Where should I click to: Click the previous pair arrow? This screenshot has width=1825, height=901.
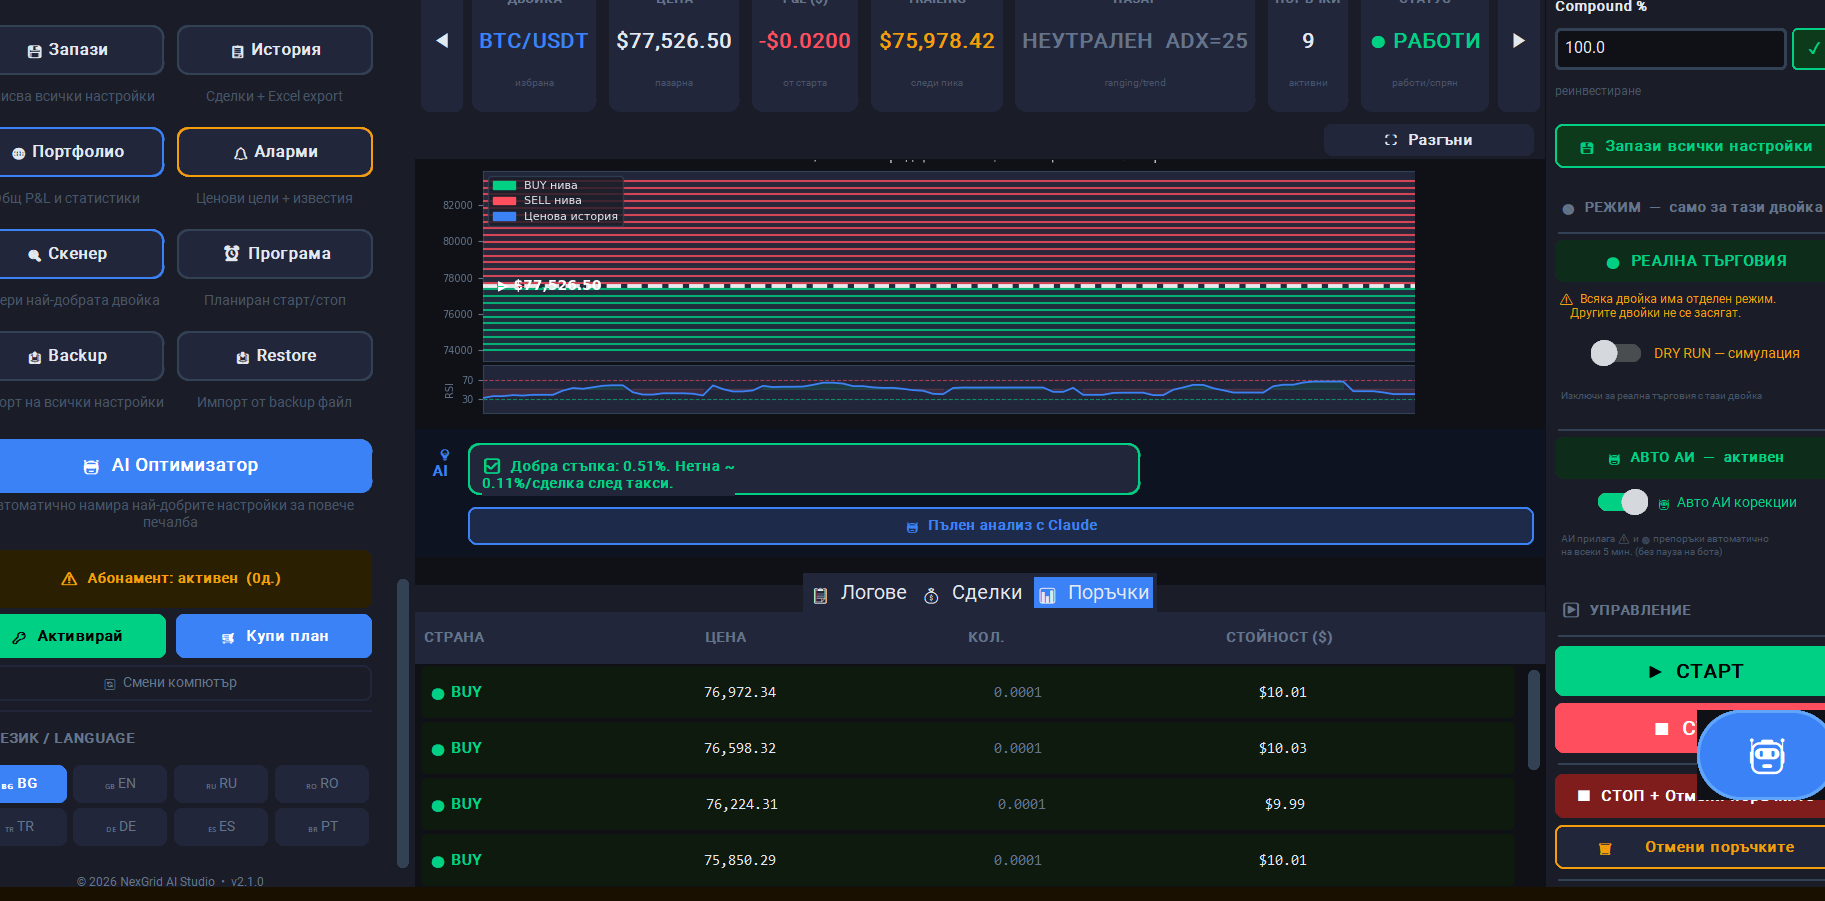pos(442,41)
